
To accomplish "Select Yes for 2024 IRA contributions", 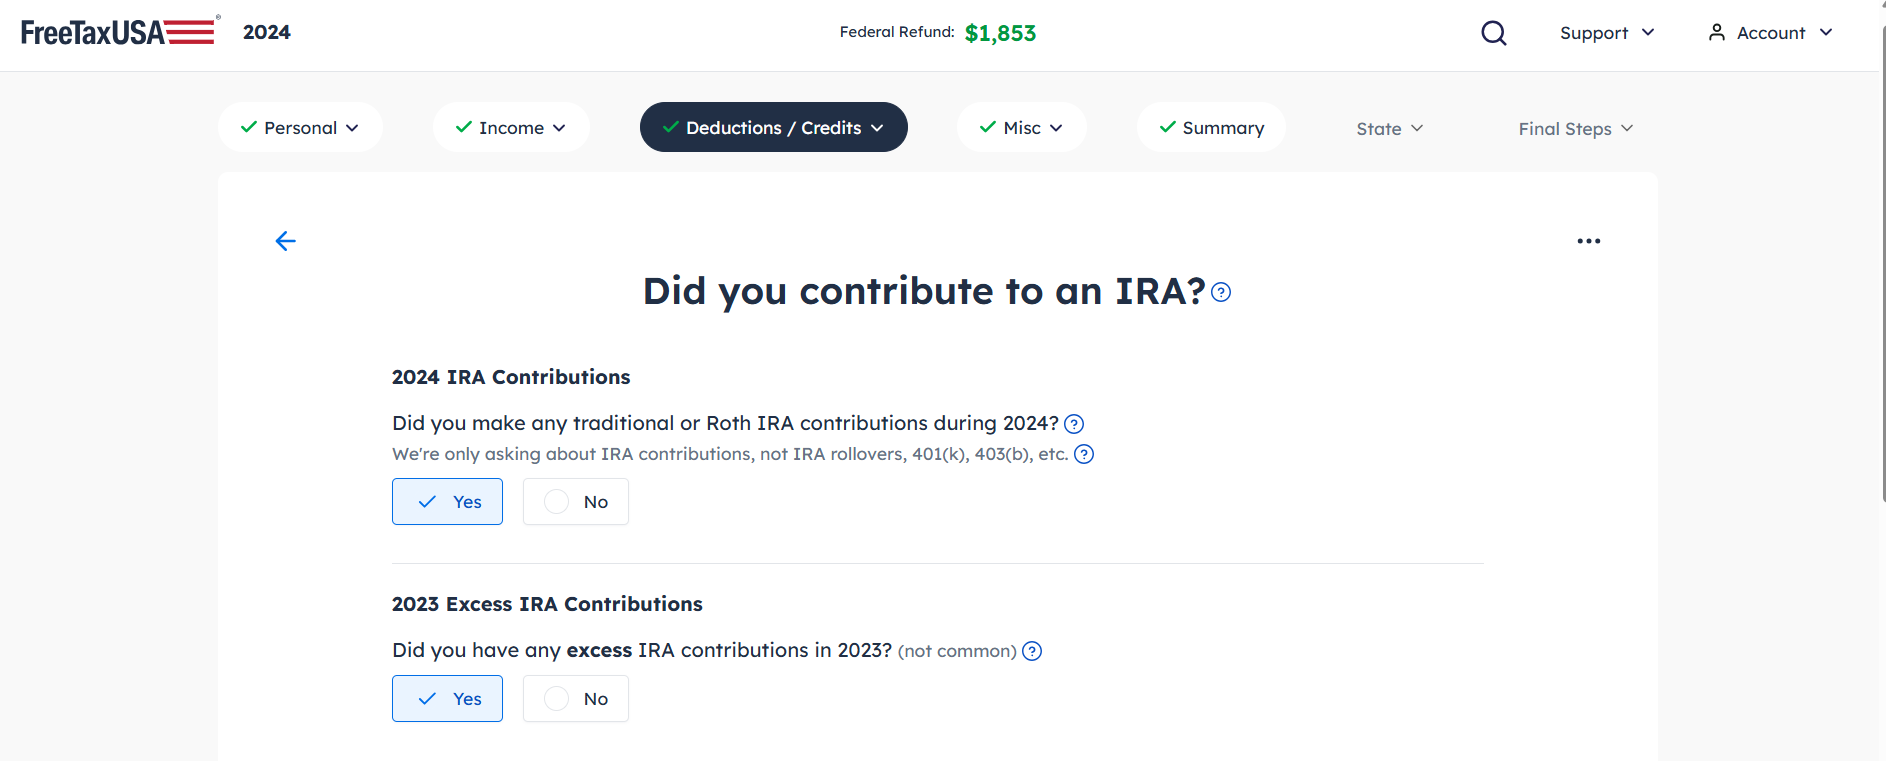I will coord(447,502).
